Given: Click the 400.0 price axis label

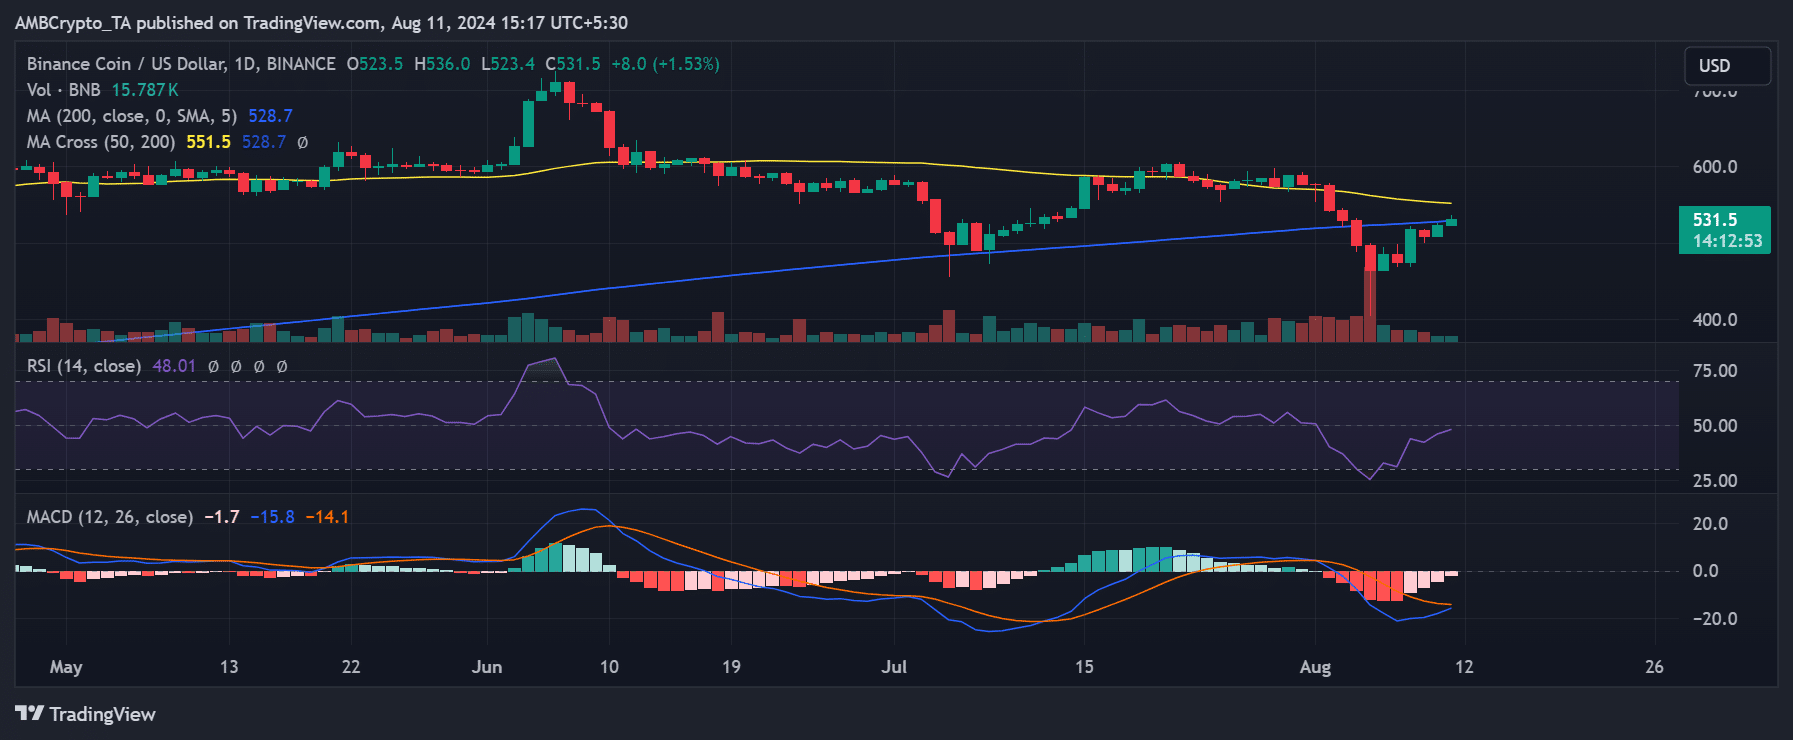Looking at the screenshot, I should tap(1714, 320).
